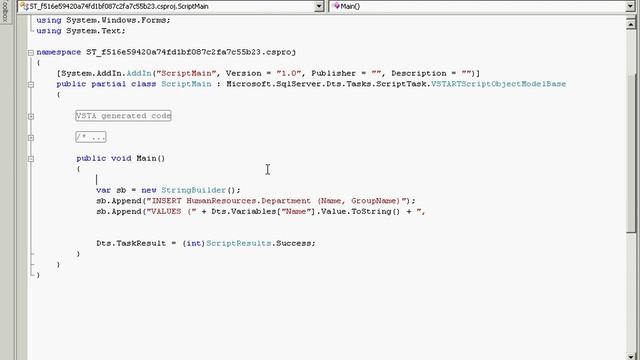Open the ScriptMain class dropdown
The width and height of the screenshot is (640, 360).
319,6
